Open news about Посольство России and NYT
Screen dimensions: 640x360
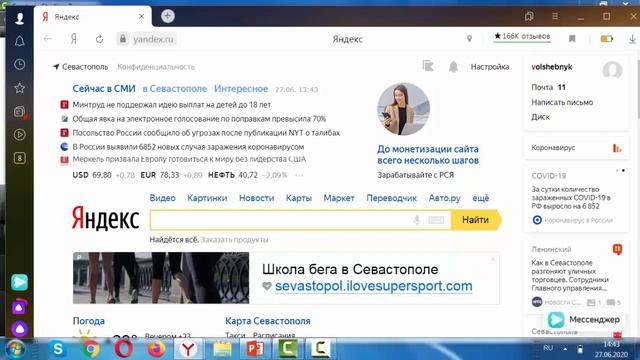pyautogui.click(x=206, y=133)
